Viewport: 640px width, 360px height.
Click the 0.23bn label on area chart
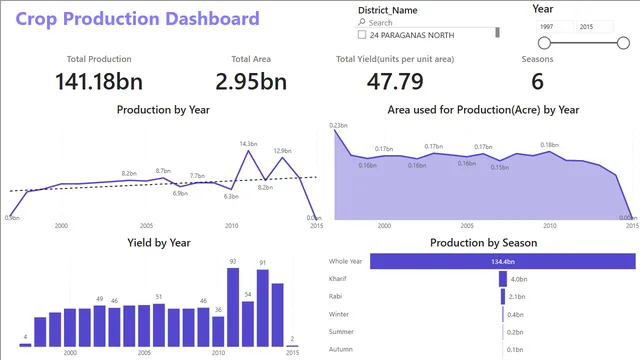coord(338,125)
